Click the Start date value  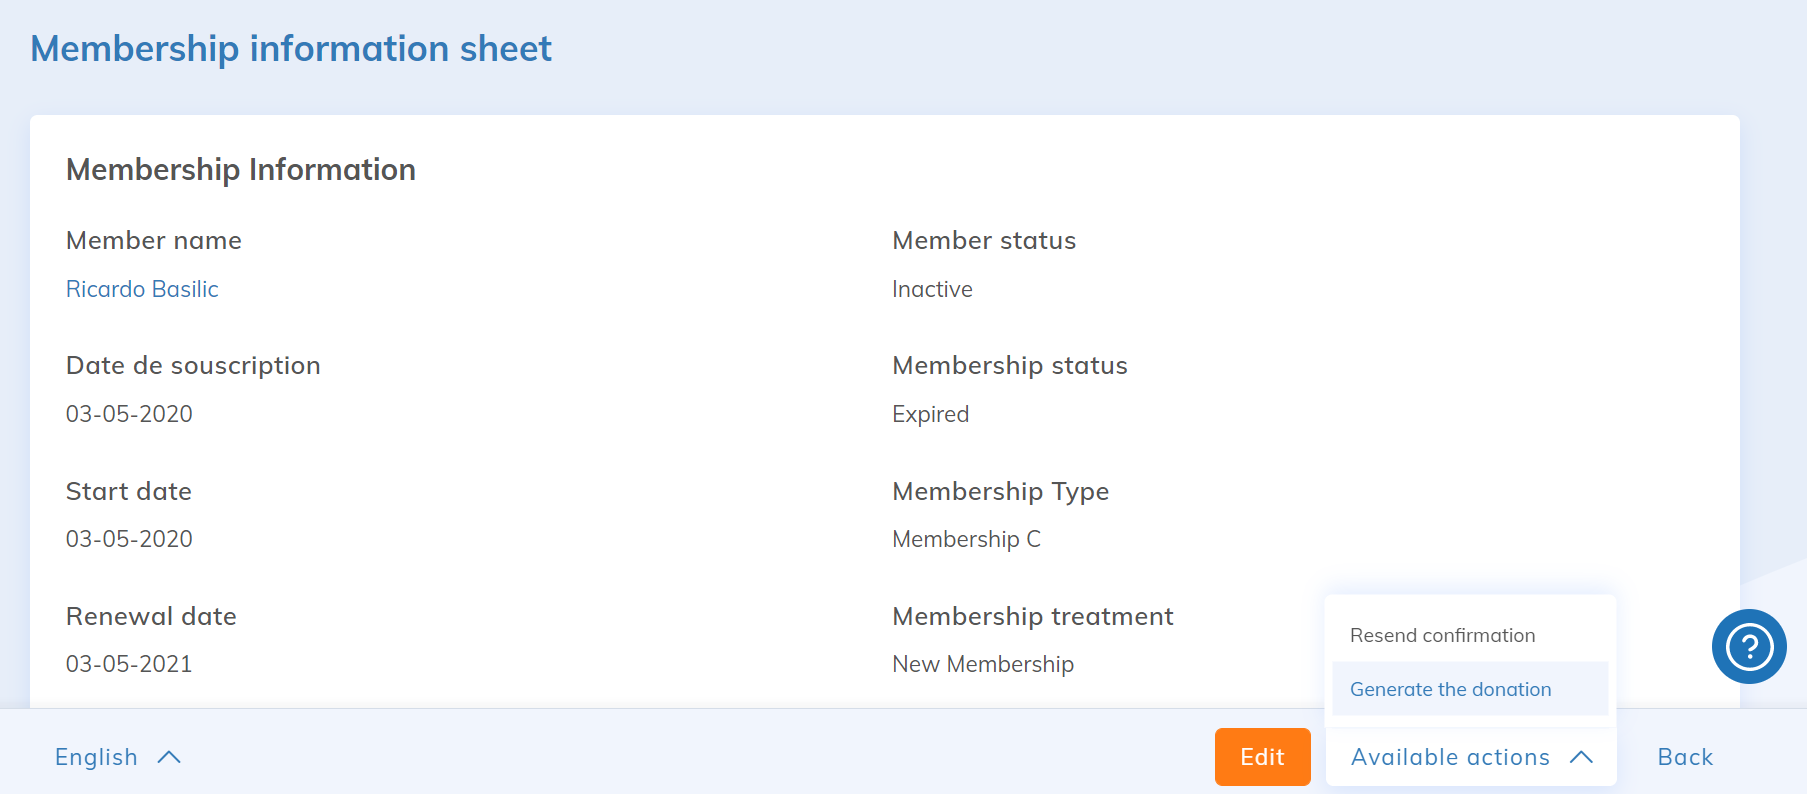pyautogui.click(x=129, y=539)
